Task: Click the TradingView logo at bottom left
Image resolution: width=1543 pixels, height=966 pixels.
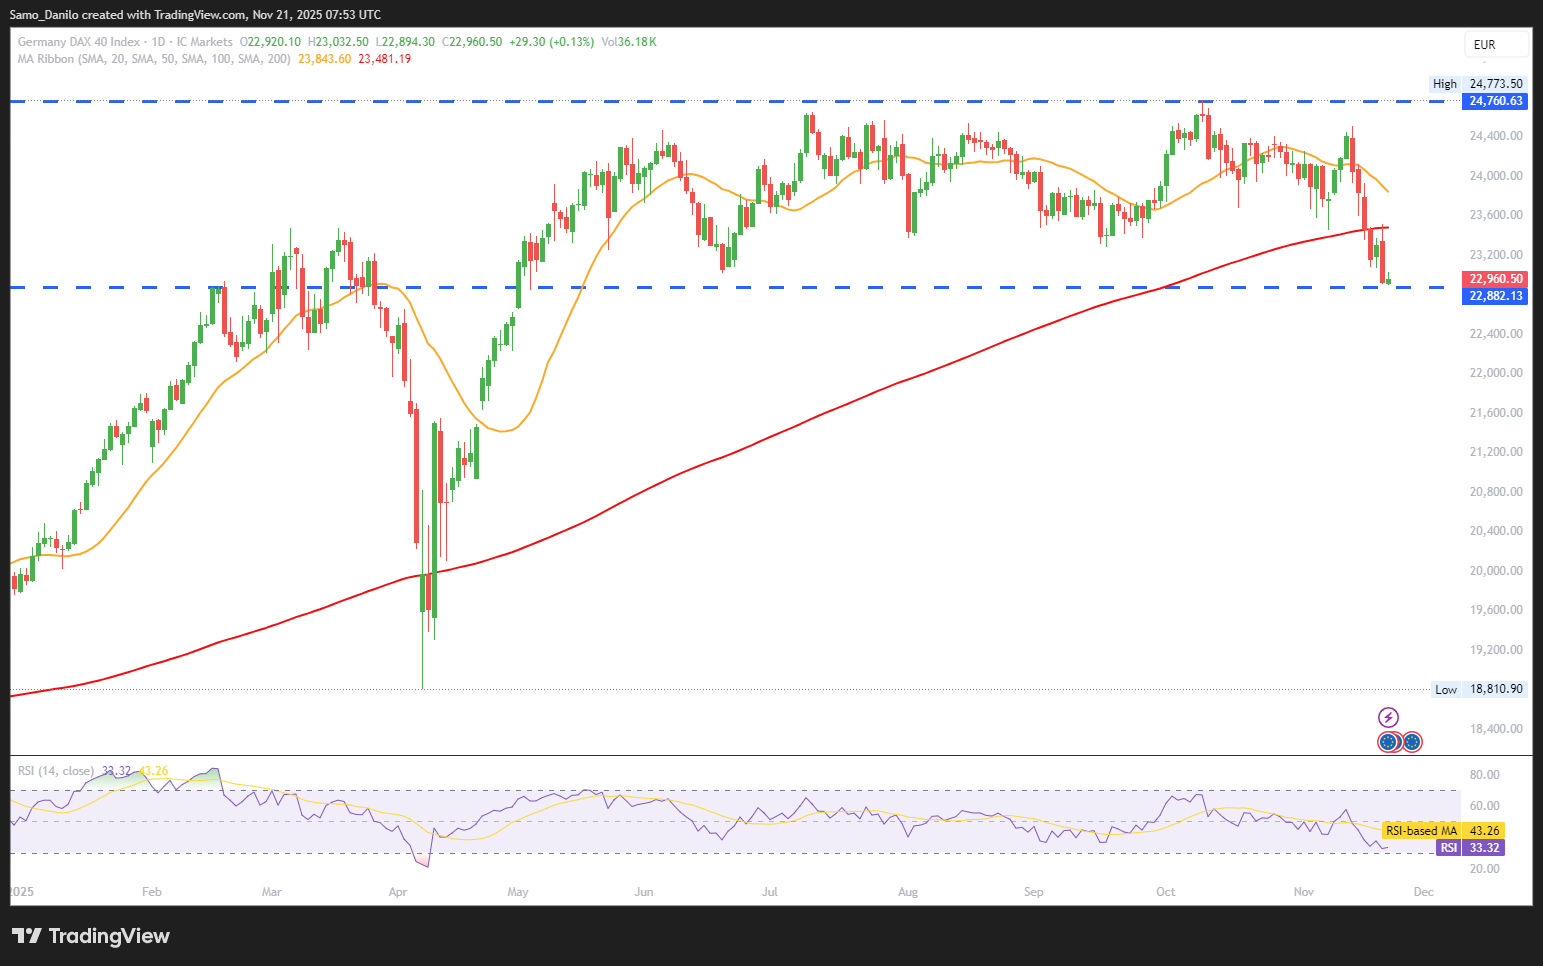Action: (91, 936)
